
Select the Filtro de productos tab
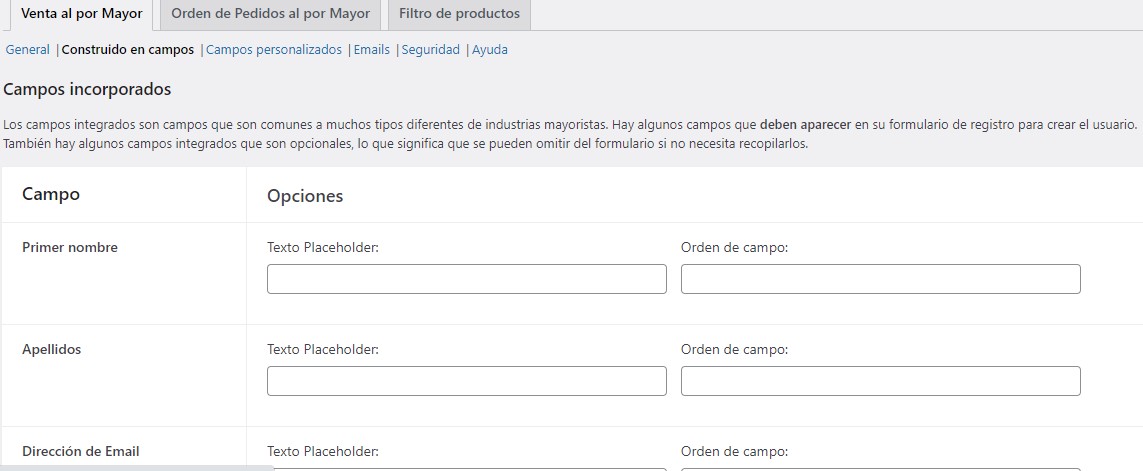pyautogui.click(x=459, y=14)
